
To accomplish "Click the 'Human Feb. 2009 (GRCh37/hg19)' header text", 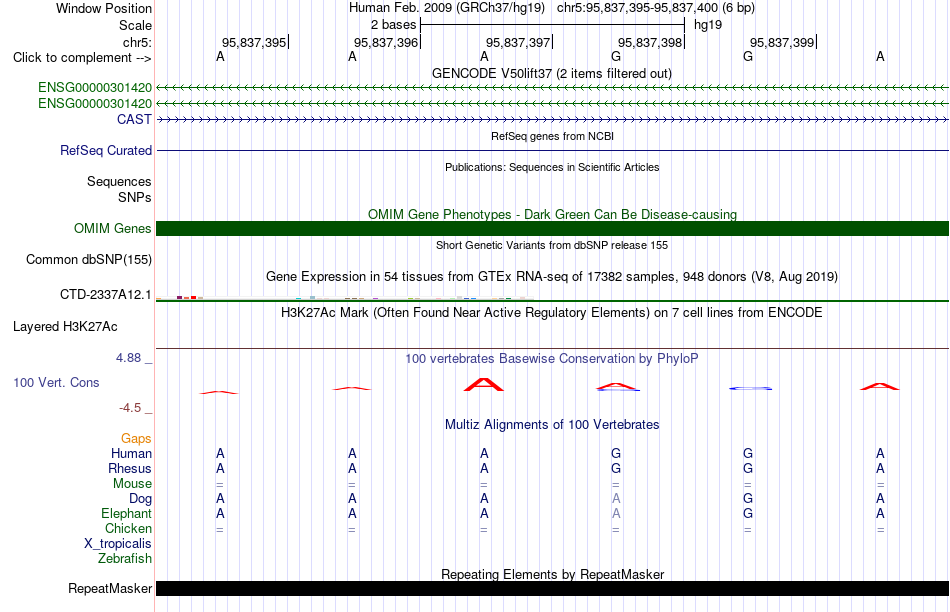I will click(x=447, y=8).
